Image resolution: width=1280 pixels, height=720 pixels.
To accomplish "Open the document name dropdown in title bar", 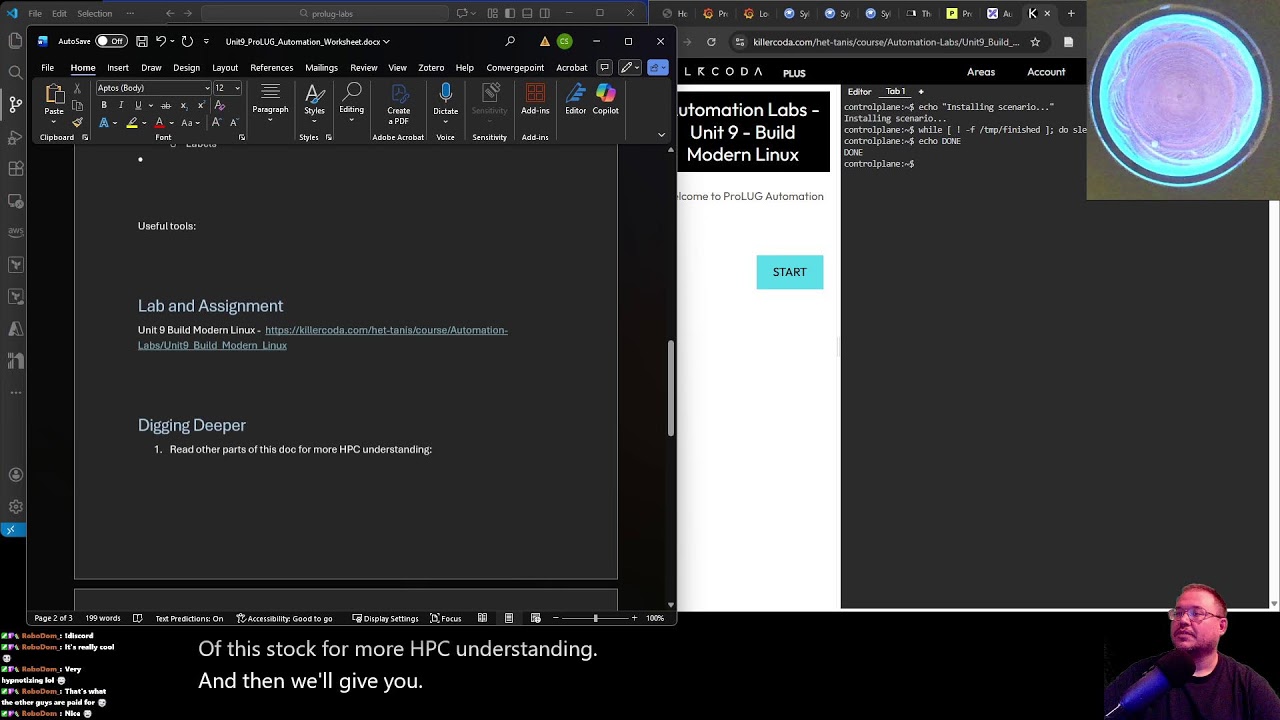I will point(386,41).
